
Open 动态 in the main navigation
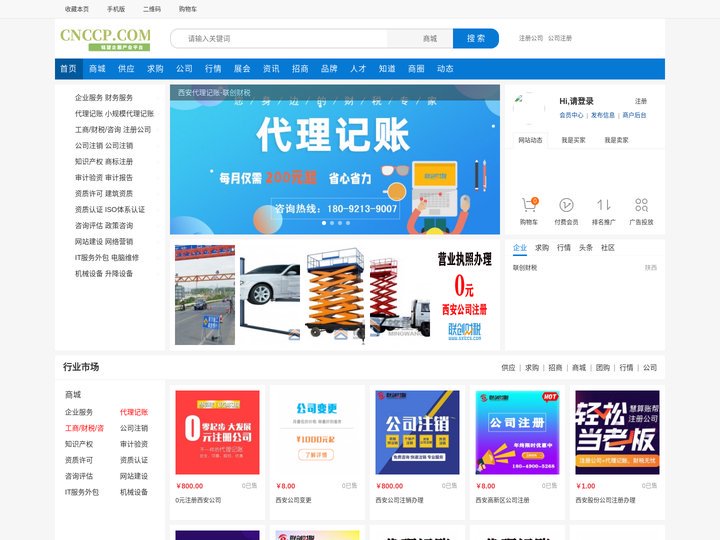click(445, 69)
